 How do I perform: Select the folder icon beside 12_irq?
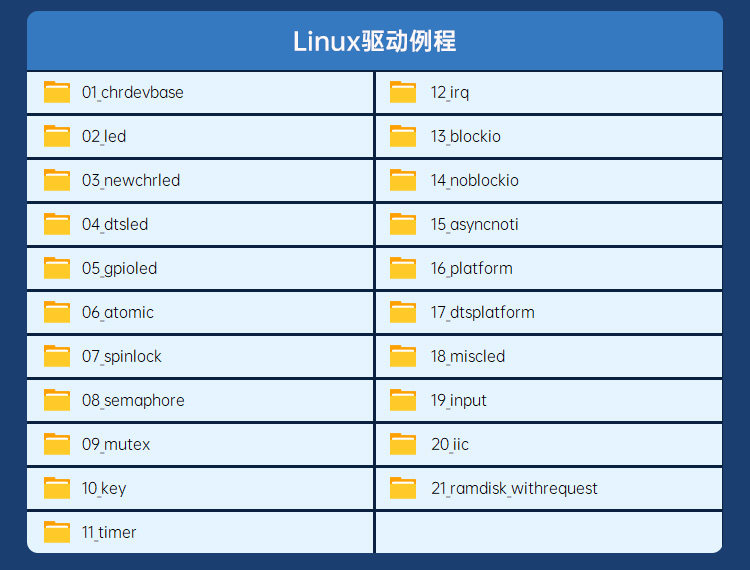click(403, 92)
